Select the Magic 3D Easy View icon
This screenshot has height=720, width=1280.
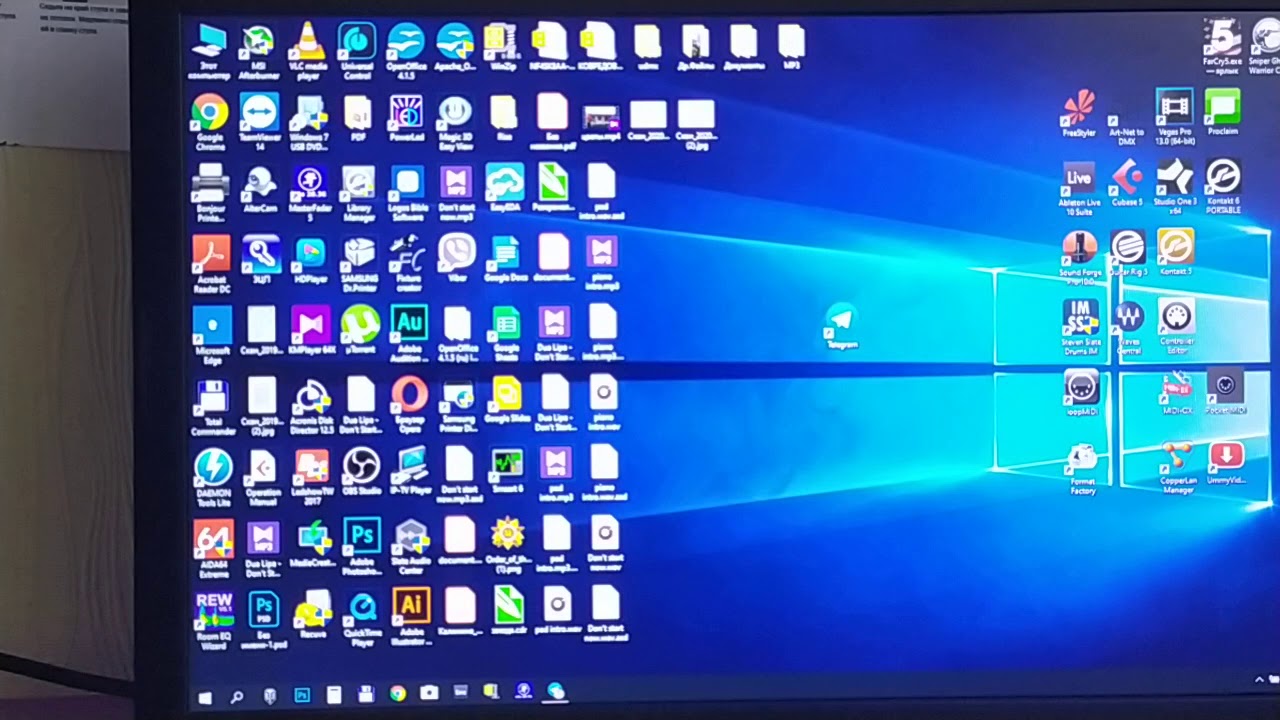[x=455, y=121]
